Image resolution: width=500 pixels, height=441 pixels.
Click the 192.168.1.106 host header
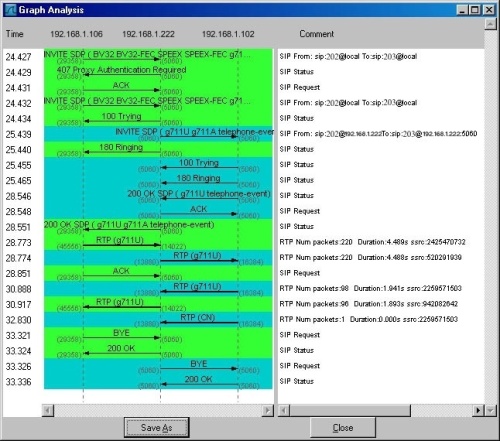[76, 34]
